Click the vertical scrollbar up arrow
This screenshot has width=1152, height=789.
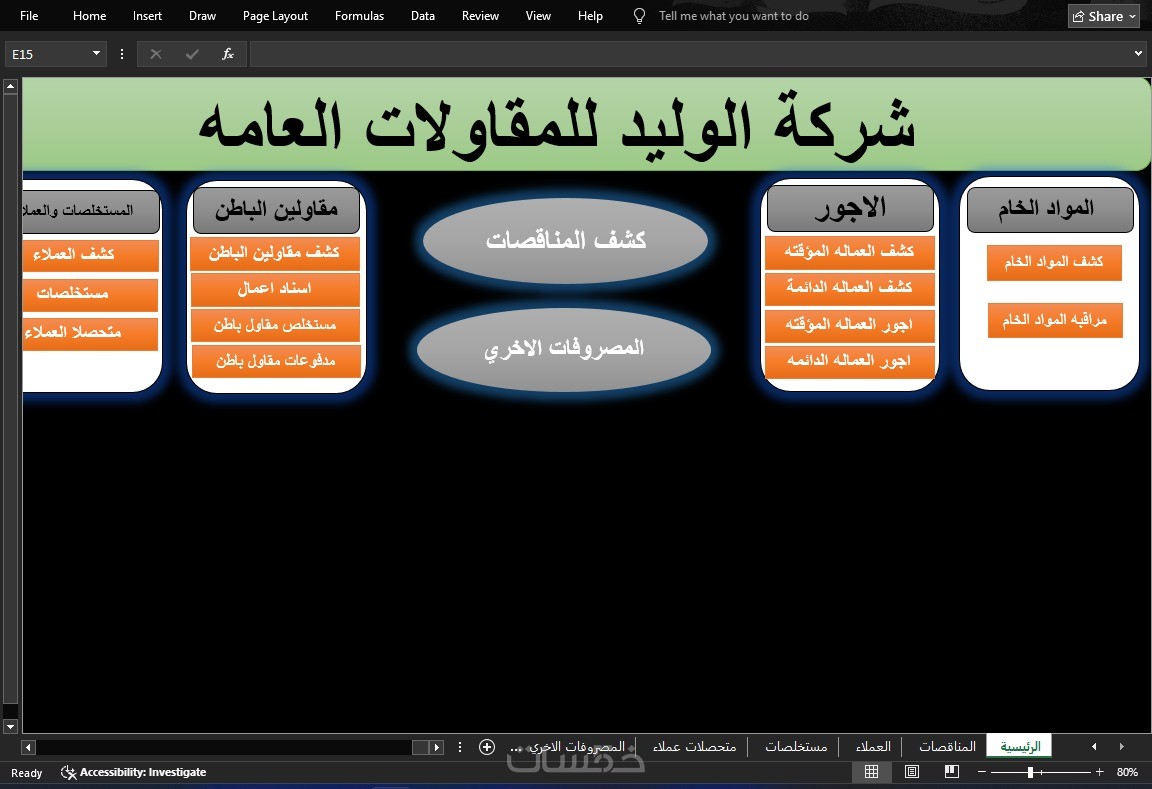coord(10,87)
